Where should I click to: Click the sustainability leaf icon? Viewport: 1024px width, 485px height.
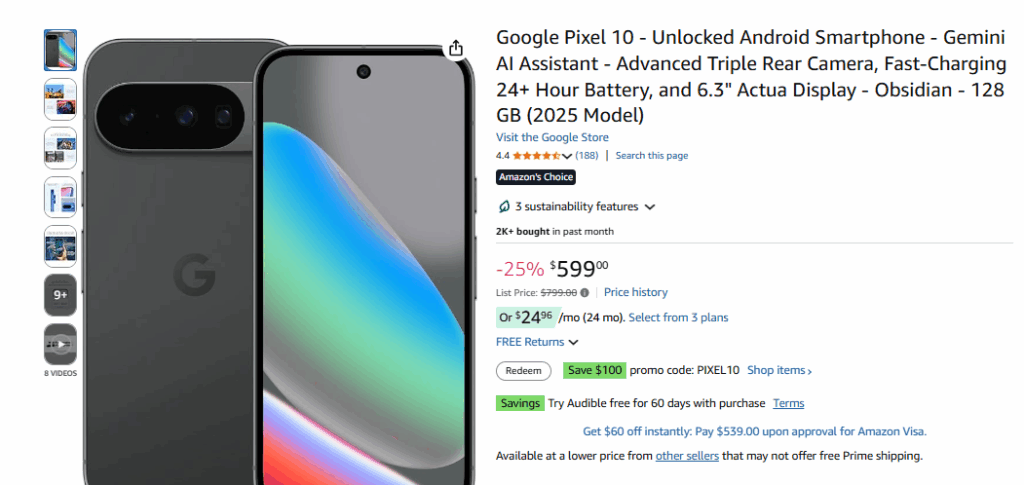504,207
